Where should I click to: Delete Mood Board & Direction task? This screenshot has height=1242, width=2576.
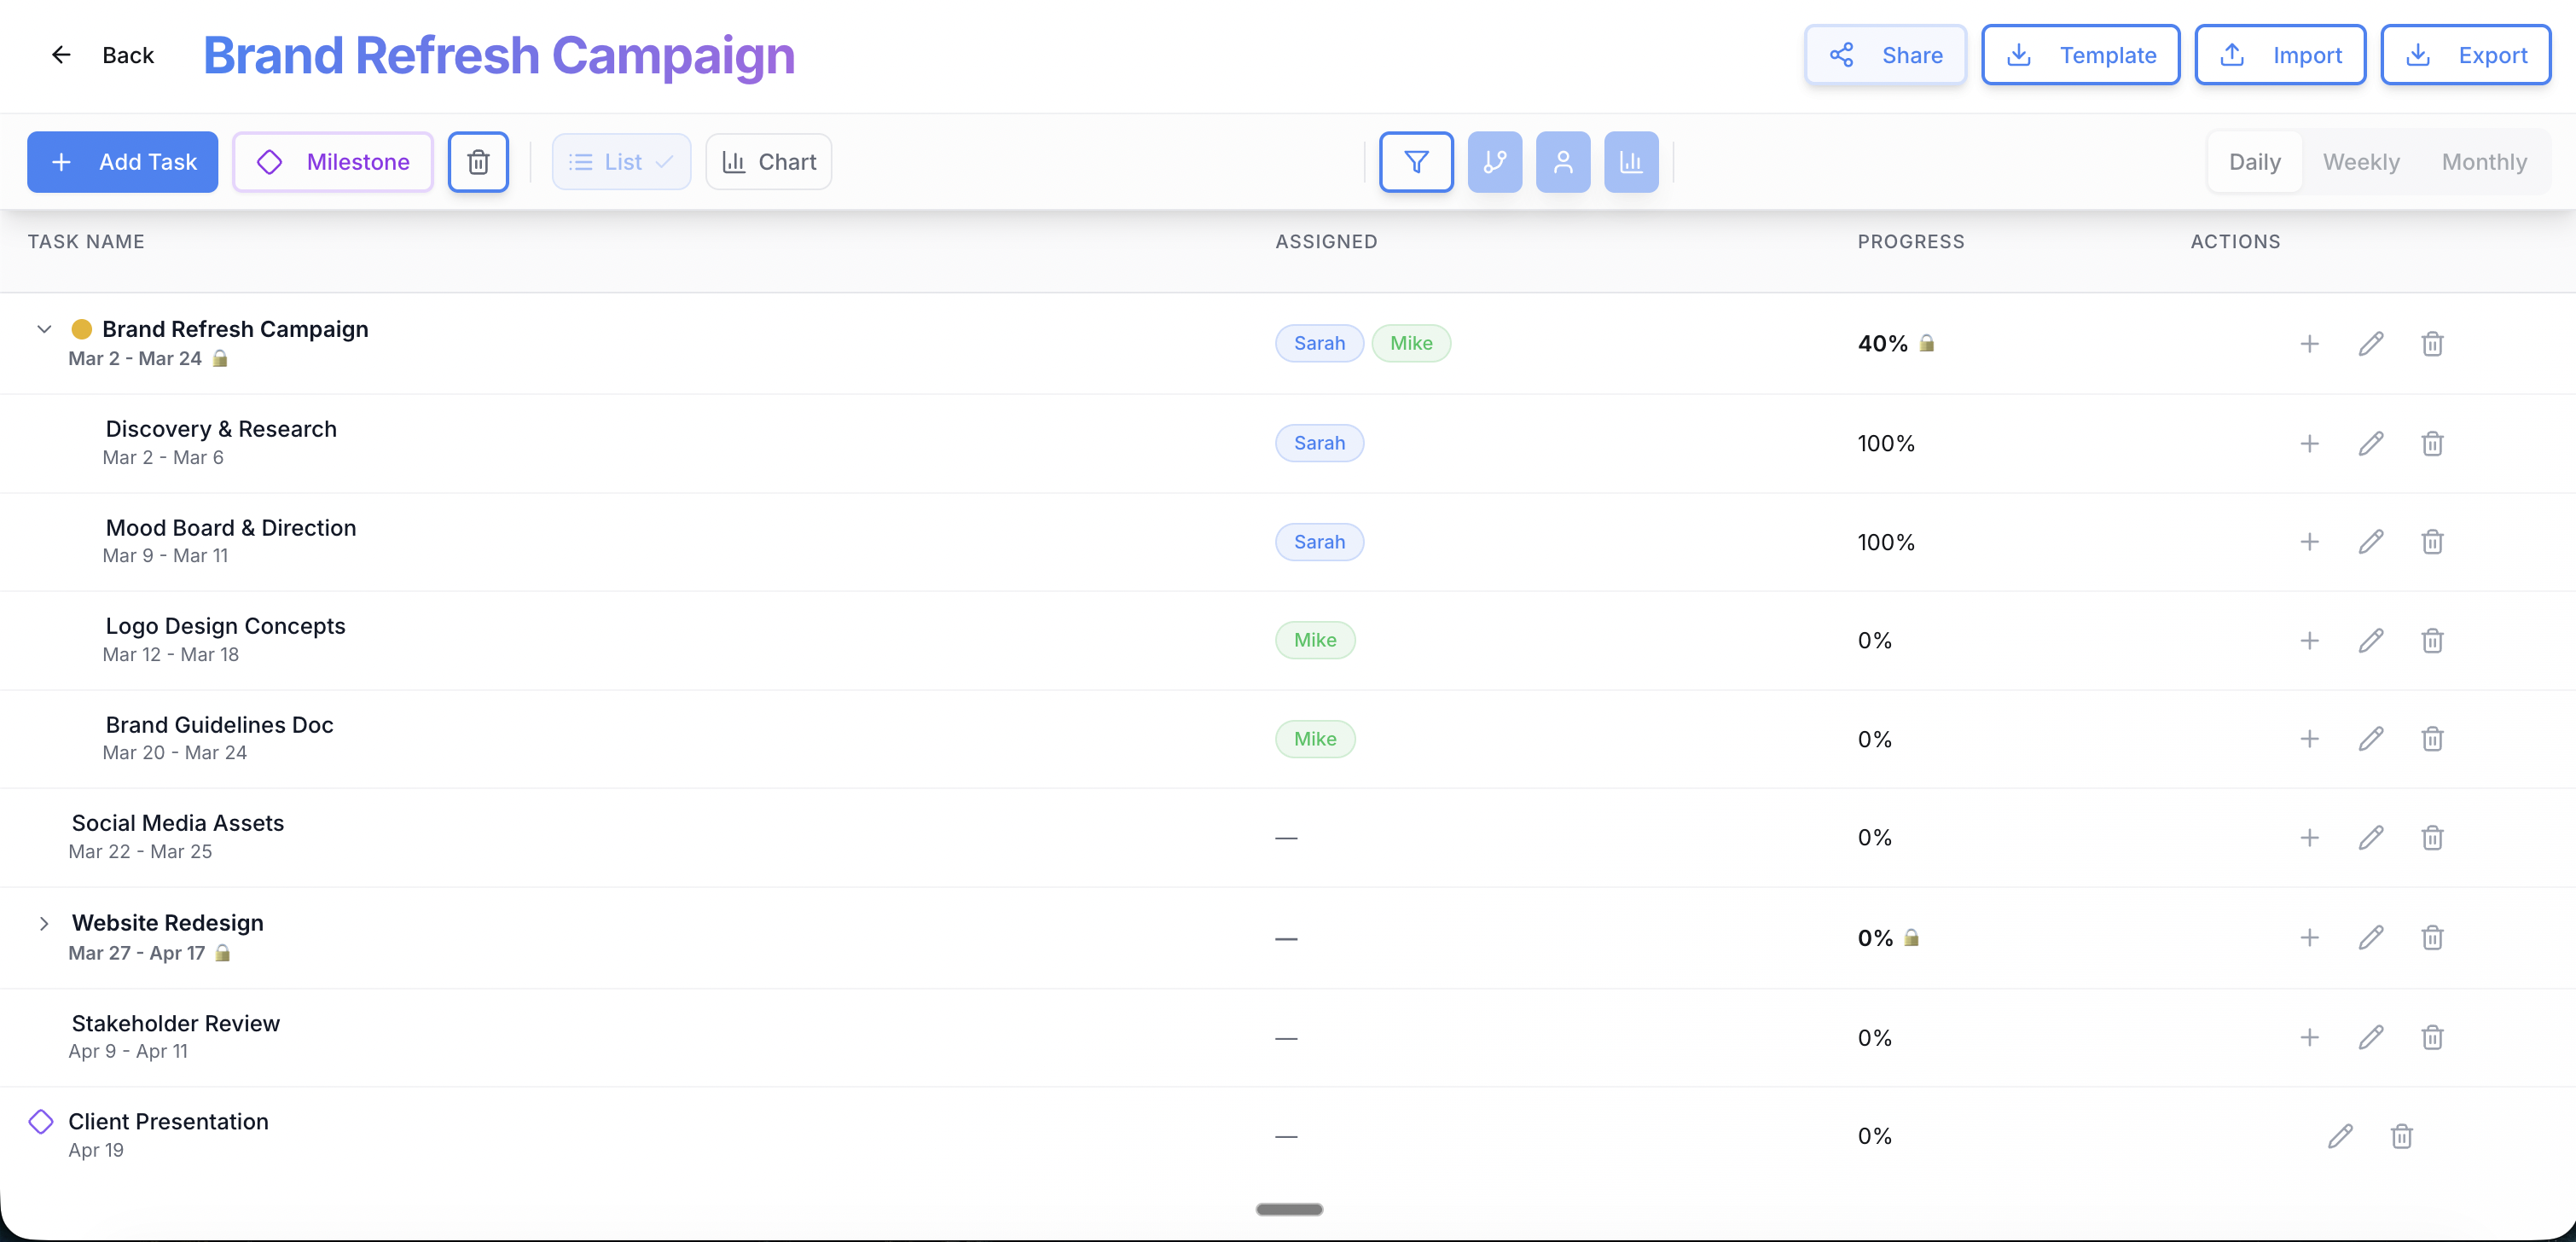2432,542
